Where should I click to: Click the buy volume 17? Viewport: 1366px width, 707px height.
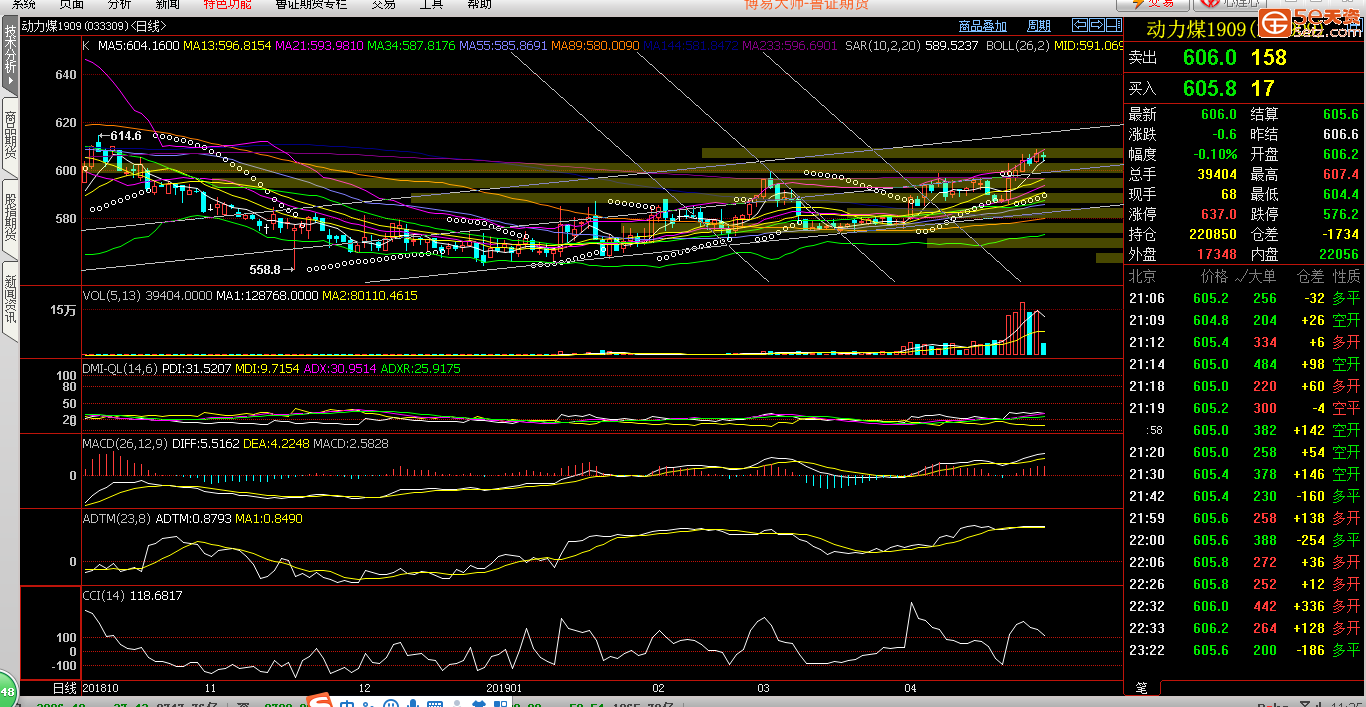[1262, 88]
